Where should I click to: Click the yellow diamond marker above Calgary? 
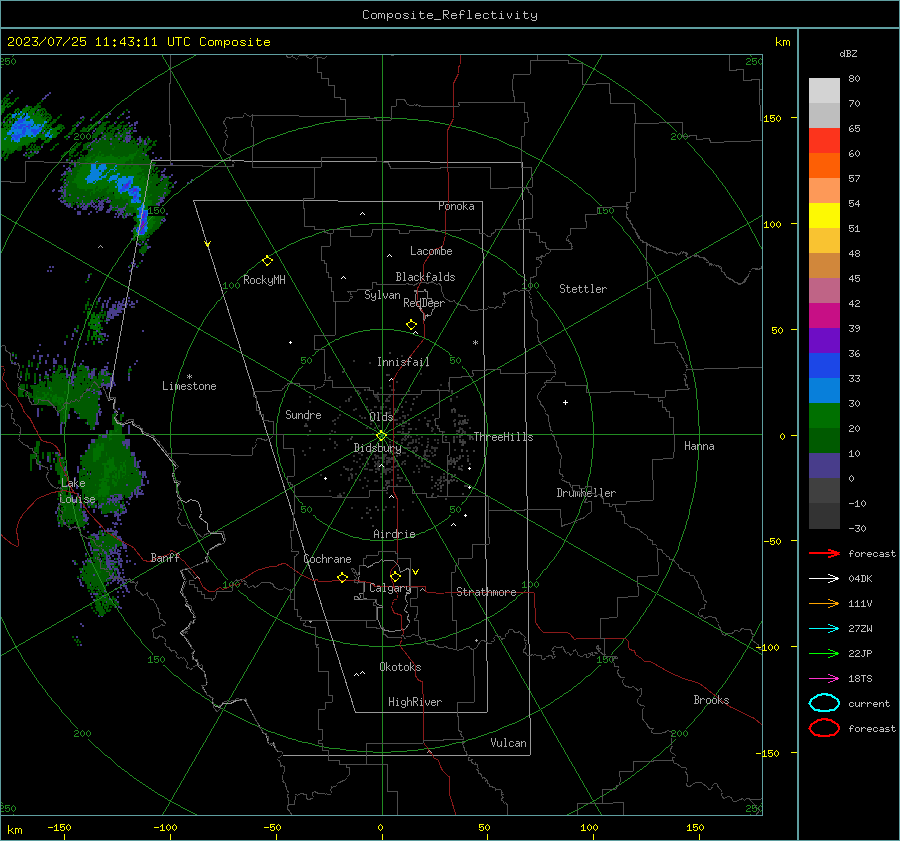coord(395,576)
